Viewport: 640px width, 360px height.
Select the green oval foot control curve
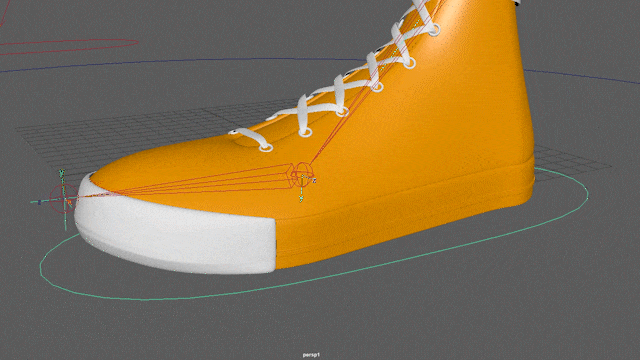(314, 238)
